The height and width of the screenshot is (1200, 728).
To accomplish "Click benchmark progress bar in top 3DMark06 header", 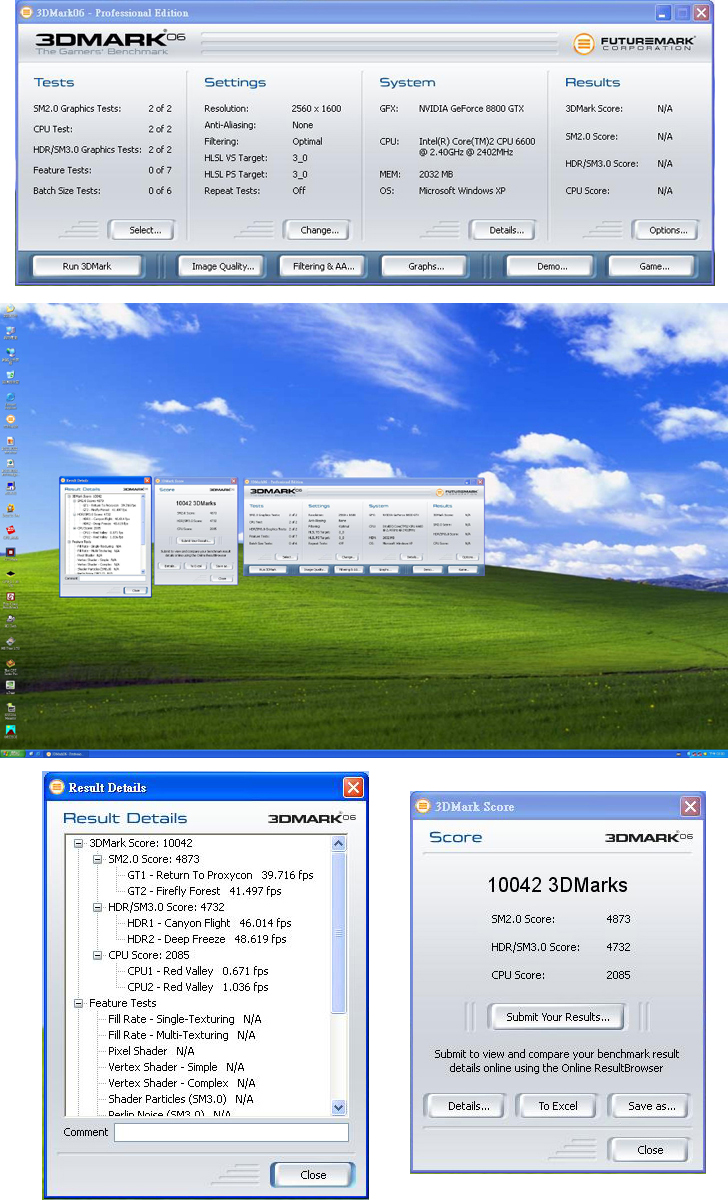I will pos(378,44).
